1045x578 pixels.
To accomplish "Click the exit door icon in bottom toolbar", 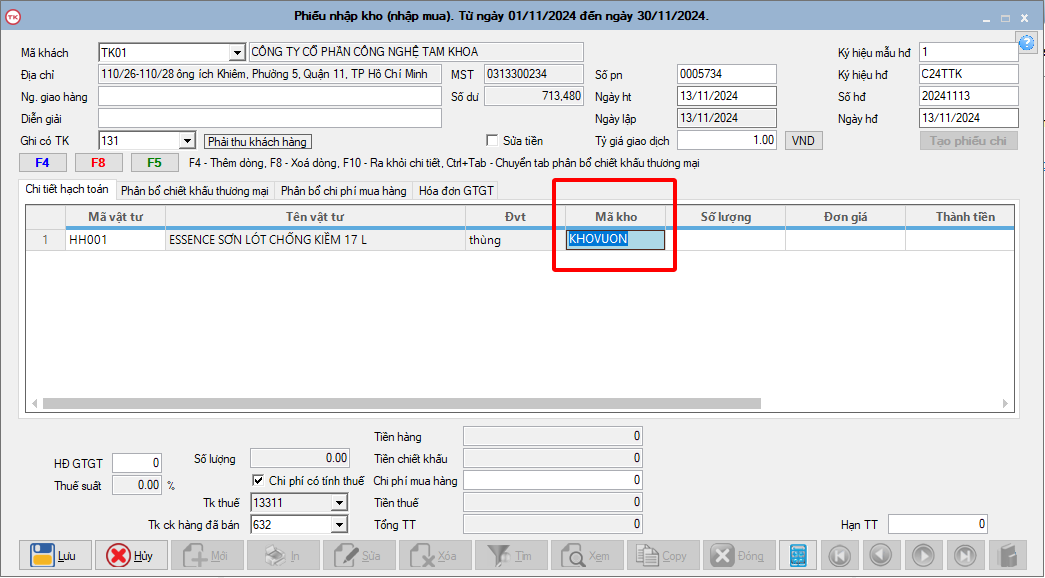I will [x=1007, y=556].
